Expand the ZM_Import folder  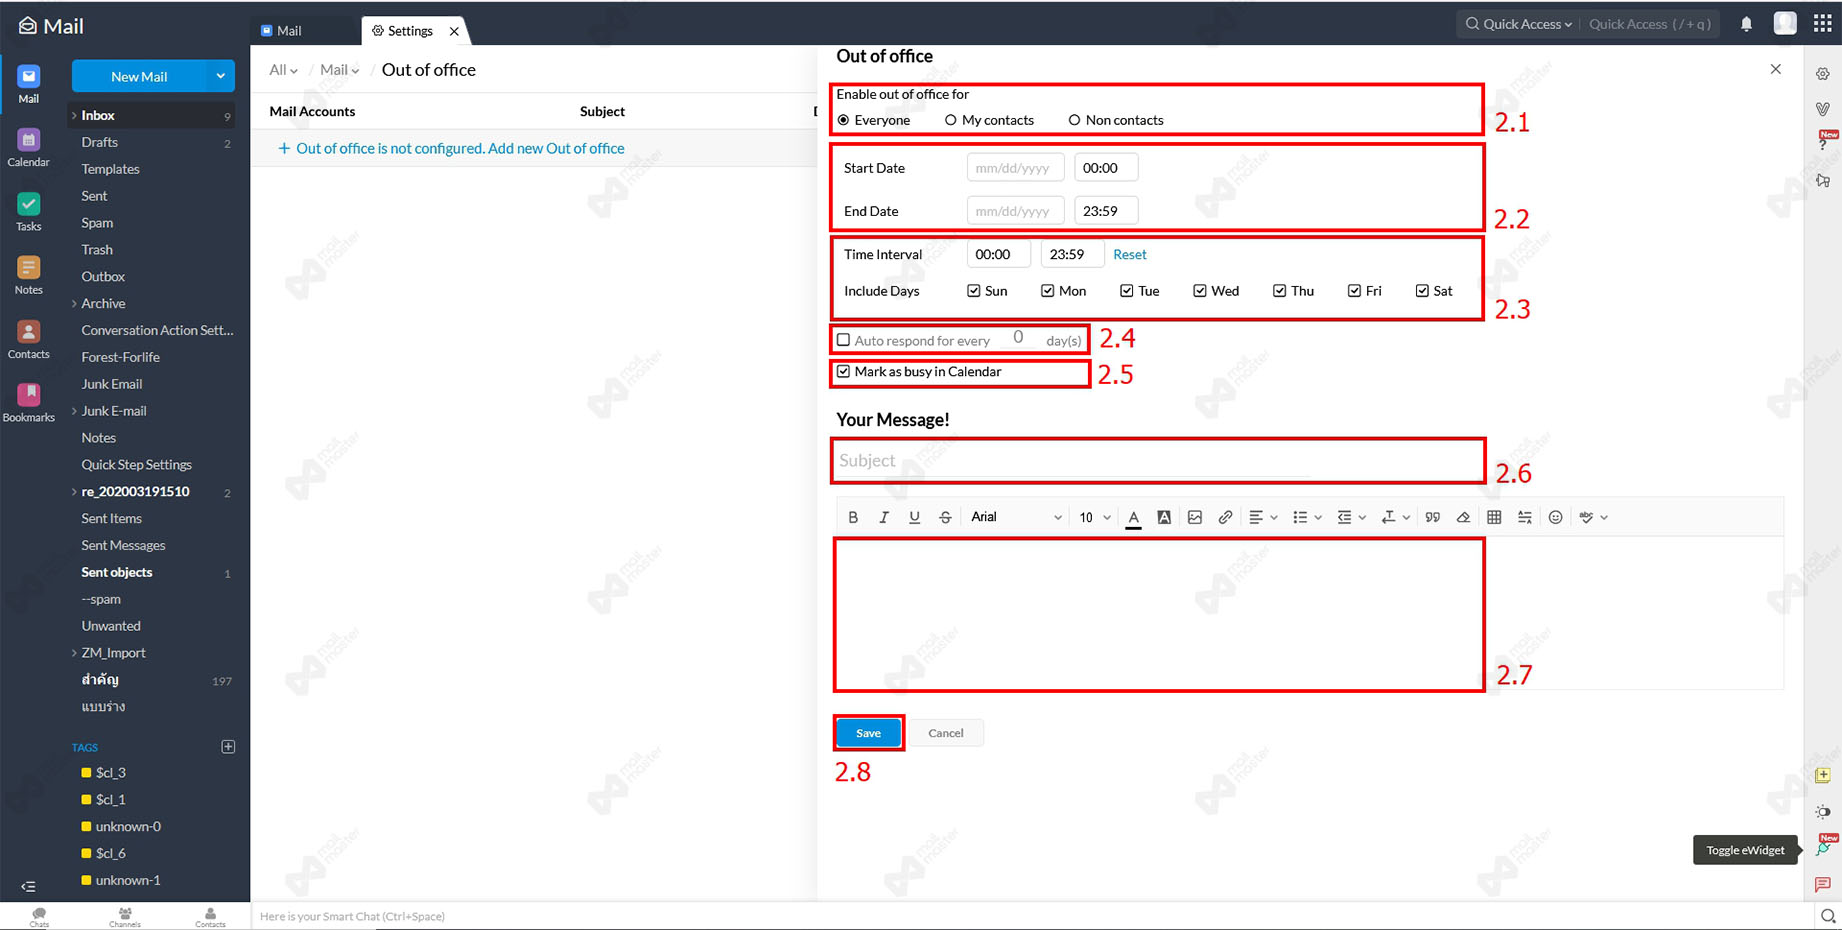(74, 653)
